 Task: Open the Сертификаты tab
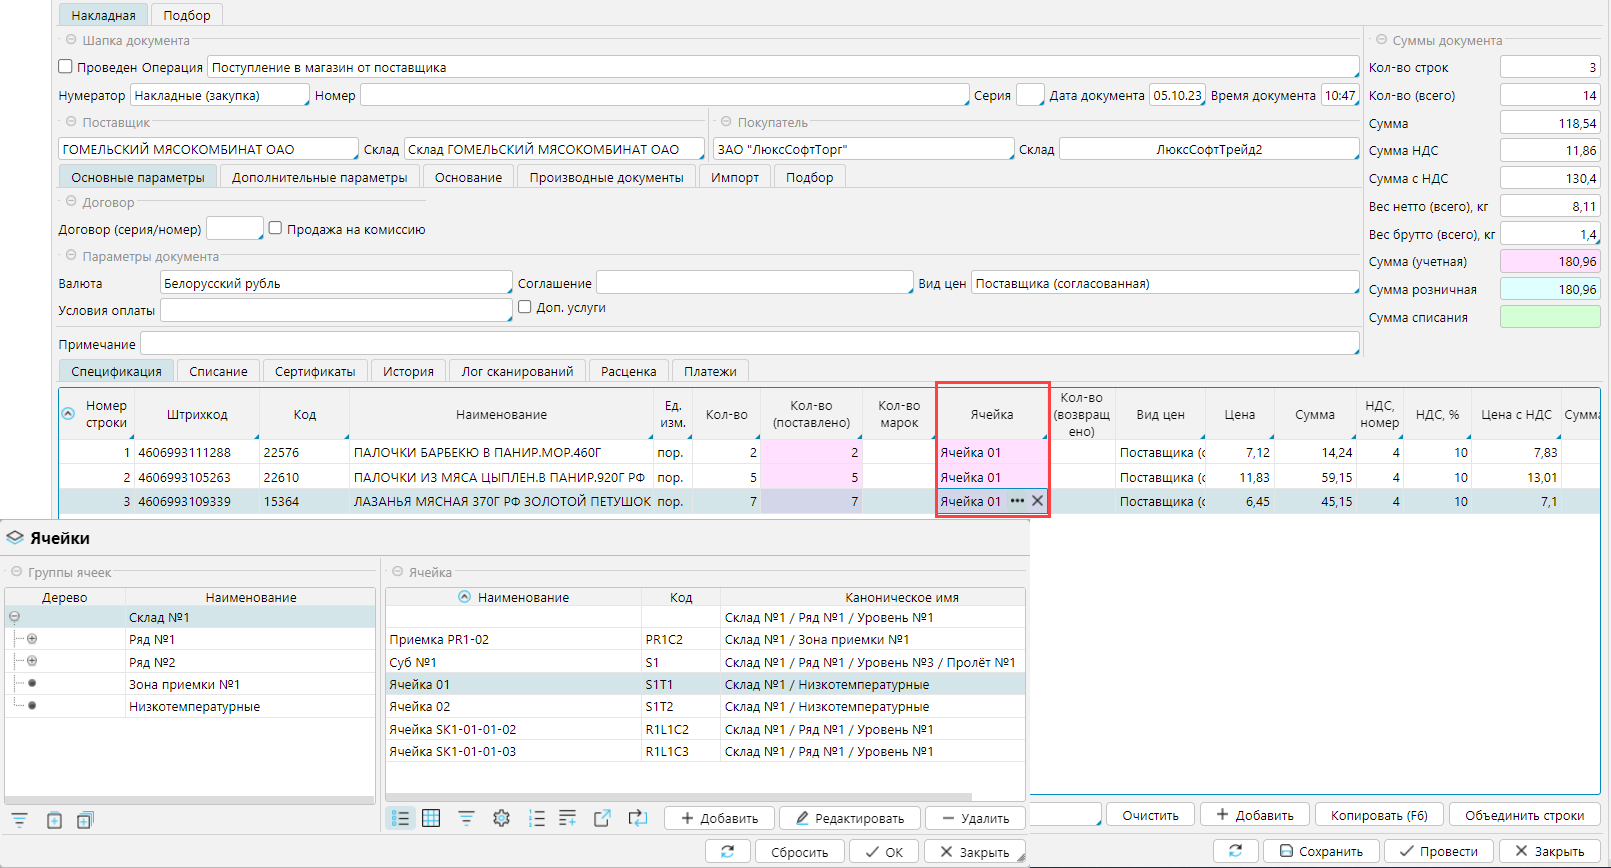(x=315, y=371)
